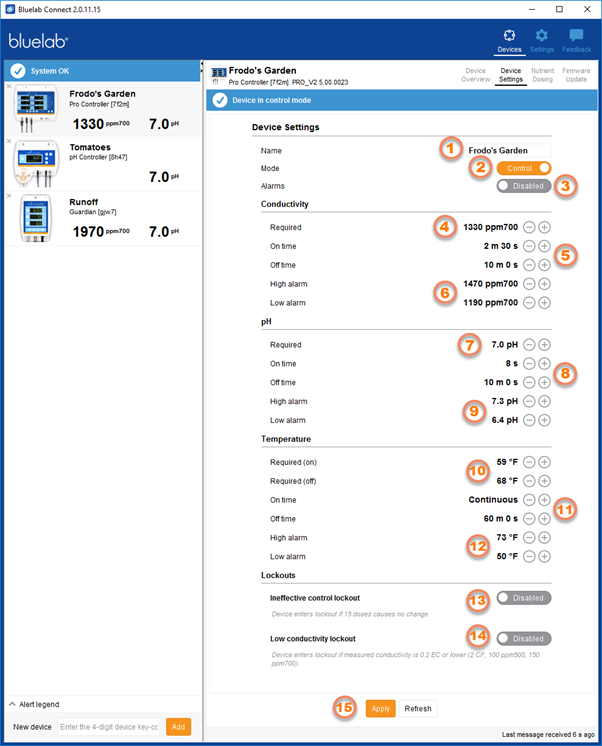Toggle Mode Control switch
Image resolution: width=602 pixels, height=746 pixels.
[x=524, y=168]
